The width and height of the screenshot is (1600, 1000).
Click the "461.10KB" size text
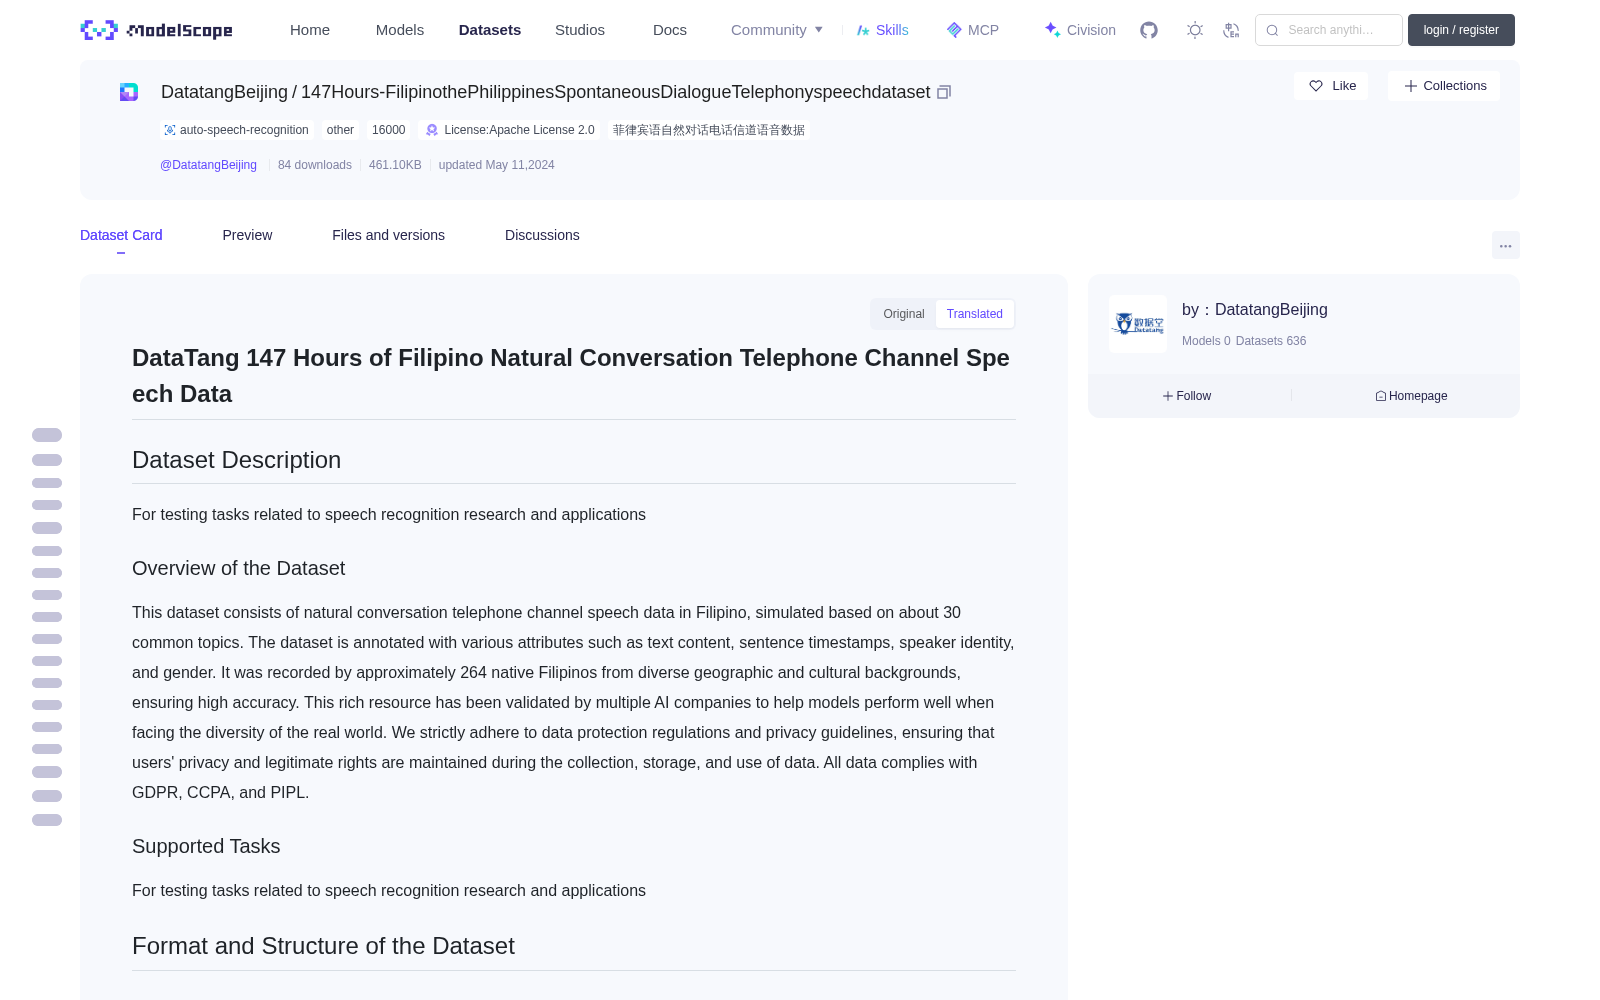pos(395,165)
